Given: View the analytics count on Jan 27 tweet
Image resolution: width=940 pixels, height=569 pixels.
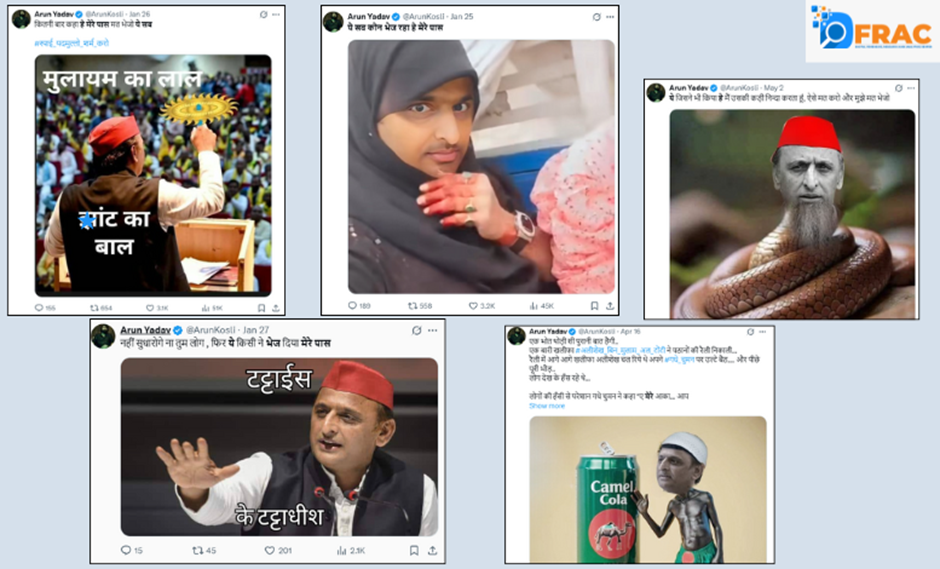Looking at the screenshot, I should pos(351,550).
